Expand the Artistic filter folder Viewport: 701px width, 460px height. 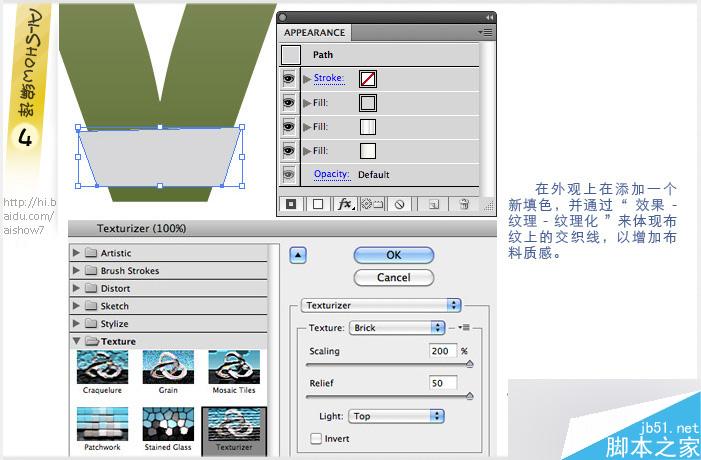click(x=76, y=253)
